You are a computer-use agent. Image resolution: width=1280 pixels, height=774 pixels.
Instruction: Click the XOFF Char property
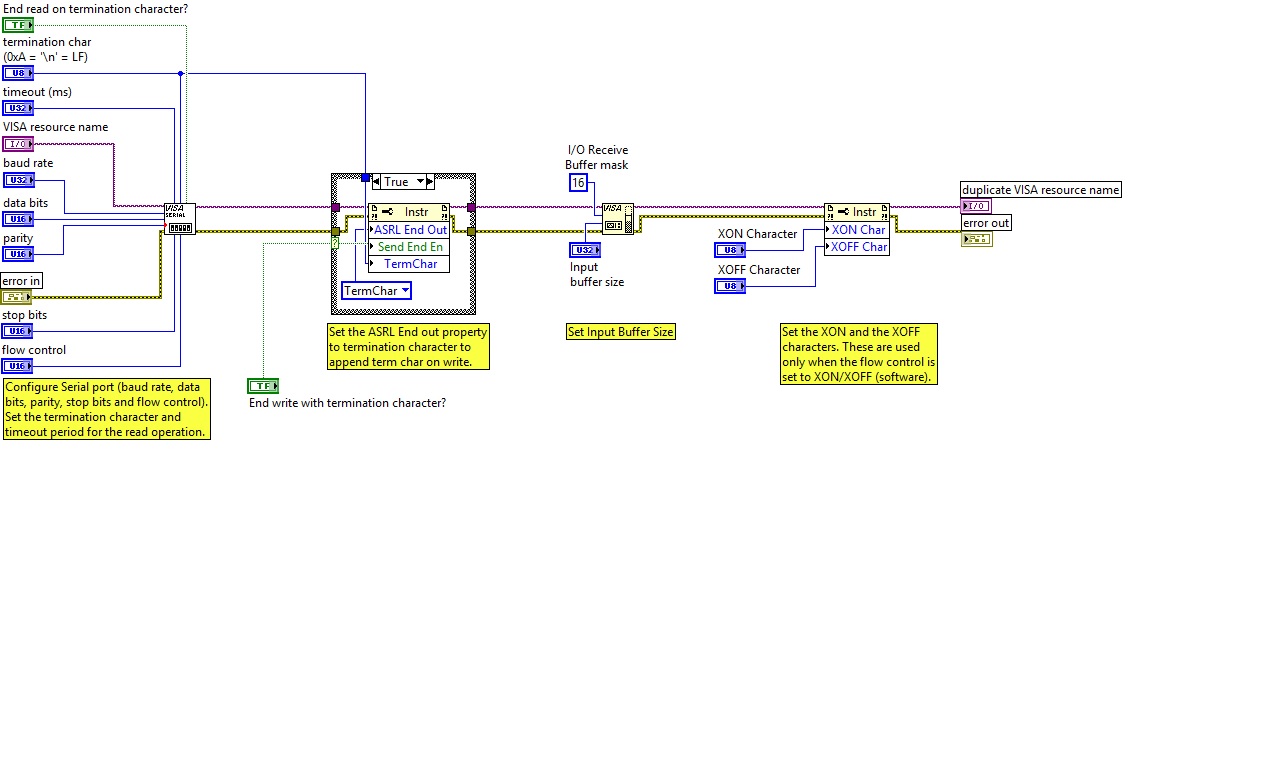click(857, 247)
